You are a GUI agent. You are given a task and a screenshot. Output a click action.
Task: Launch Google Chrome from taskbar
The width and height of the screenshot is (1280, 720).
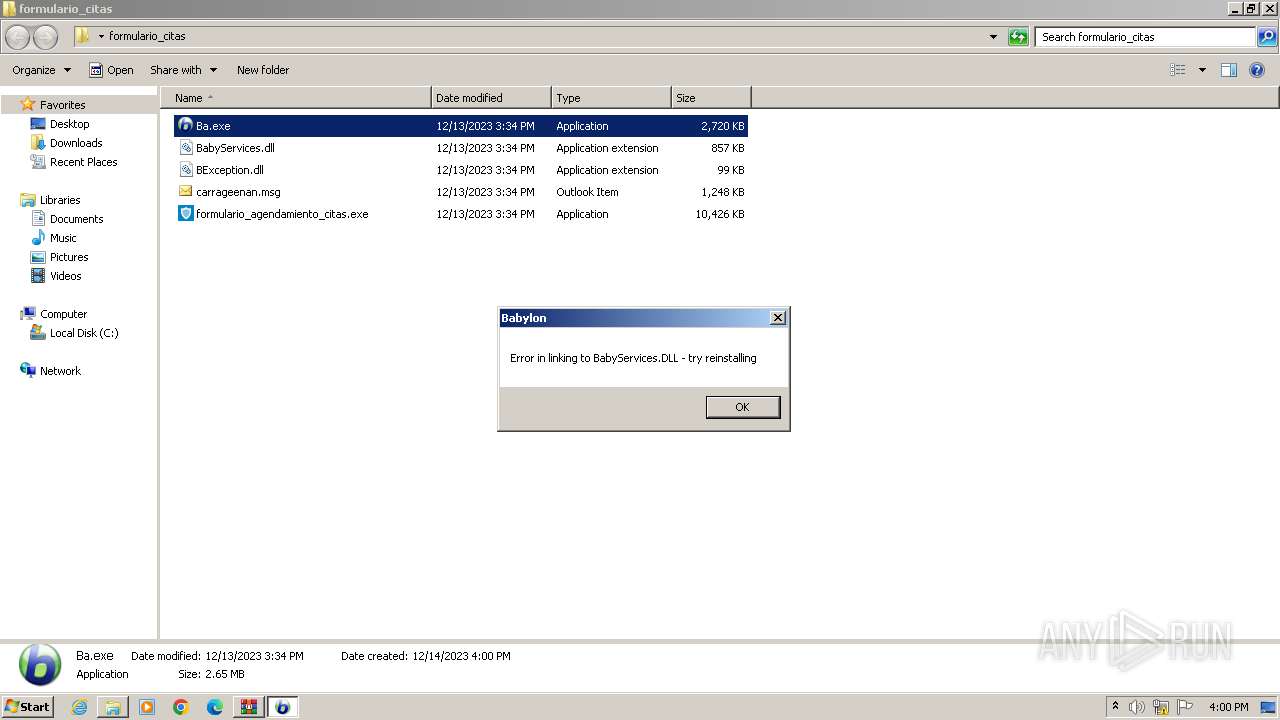tap(181, 707)
